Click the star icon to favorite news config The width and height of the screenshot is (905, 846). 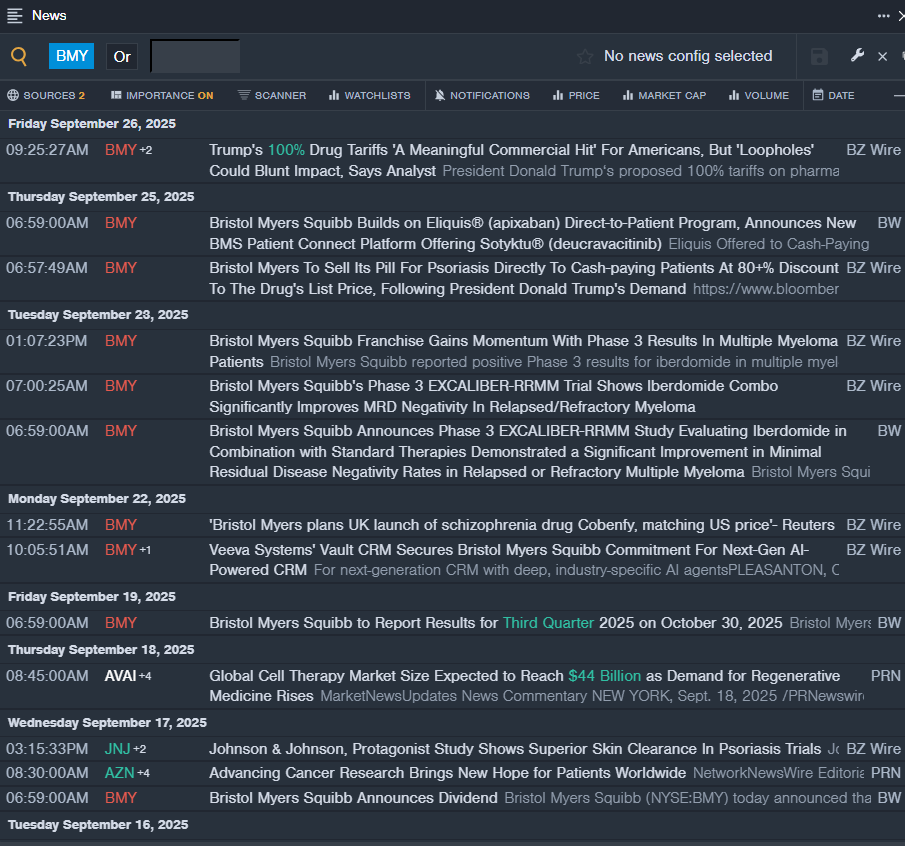coord(585,56)
